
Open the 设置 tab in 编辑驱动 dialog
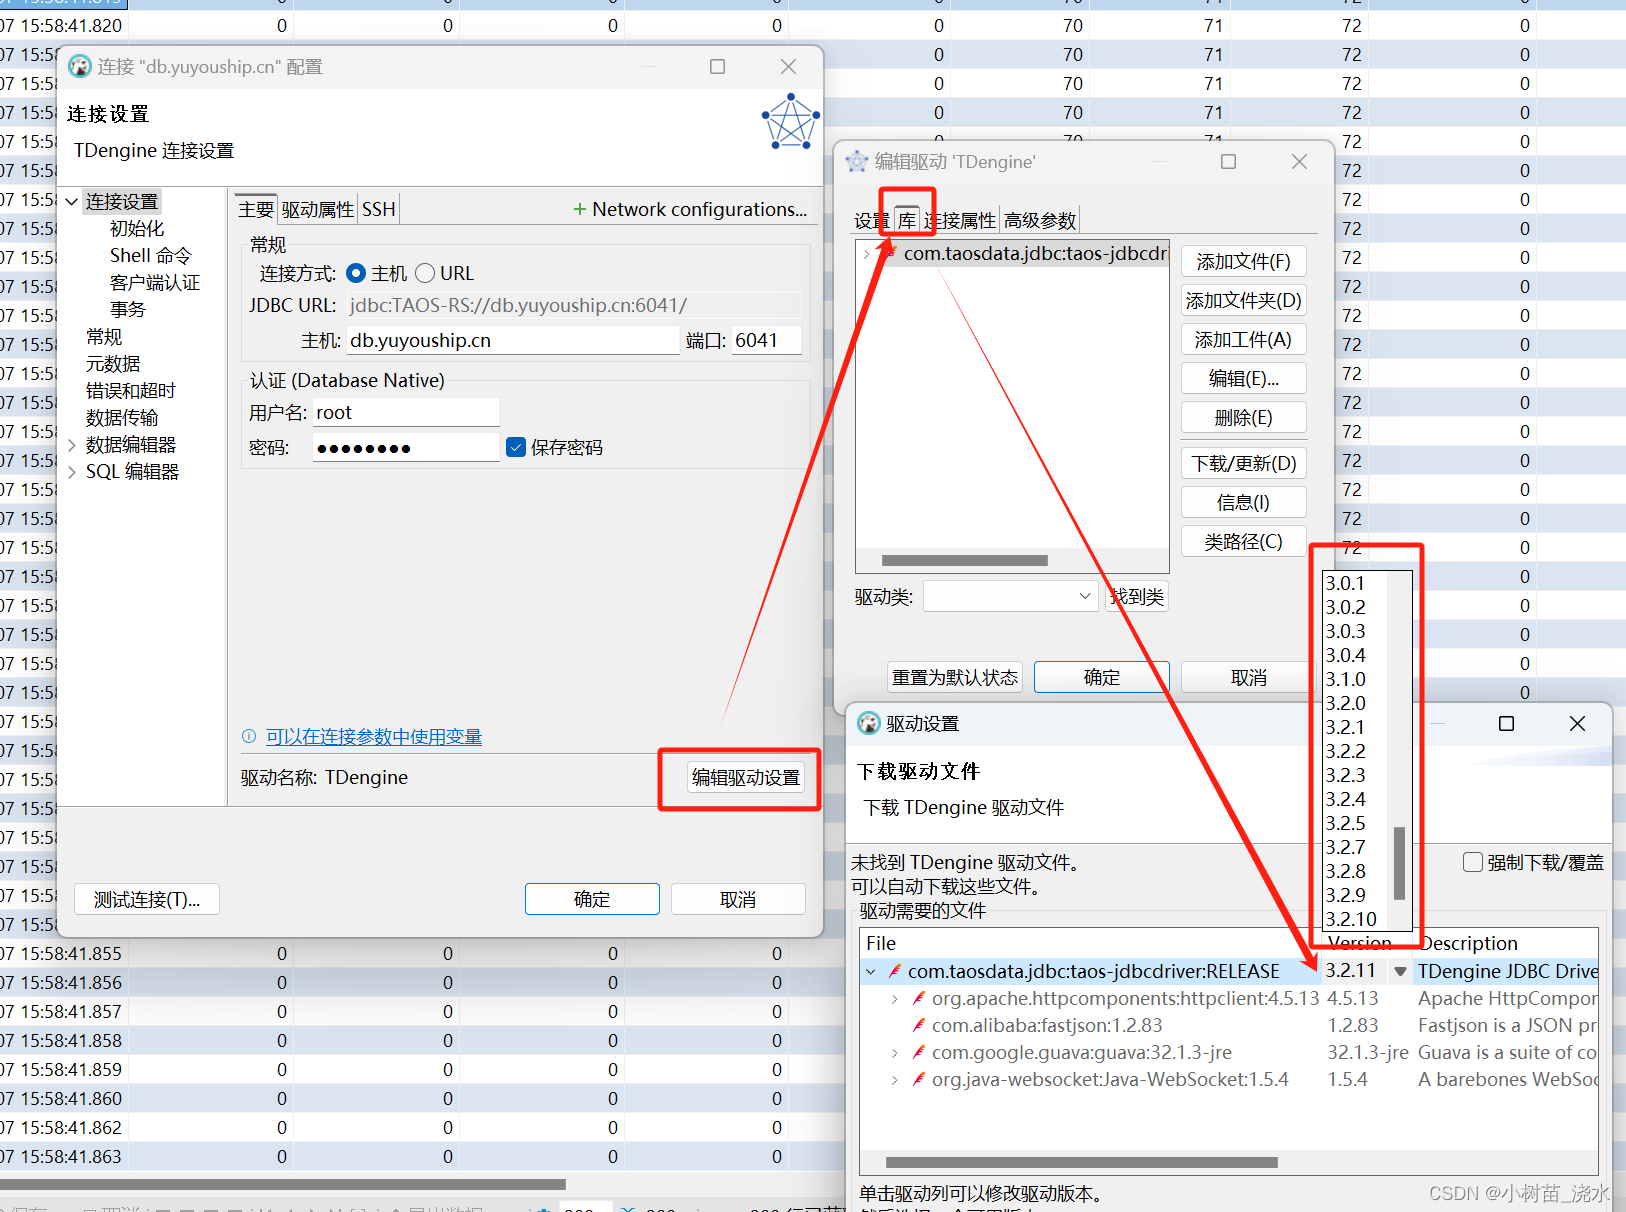[x=872, y=220]
